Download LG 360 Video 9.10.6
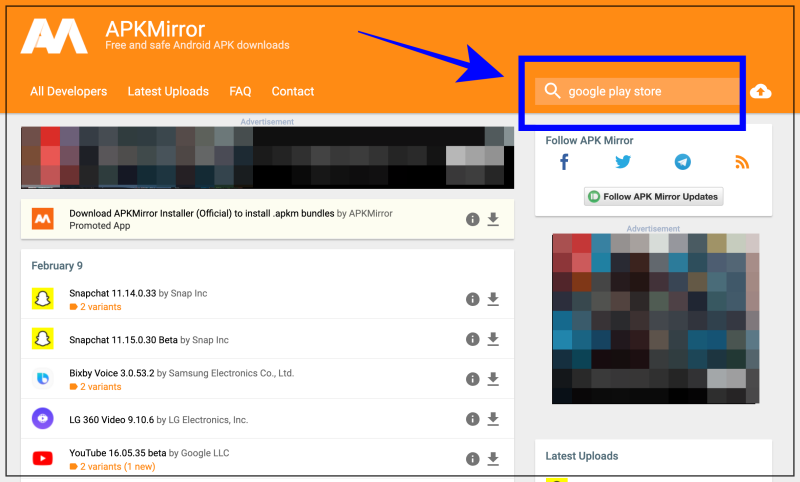The width and height of the screenshot is (800, 482). [x=493, y=419]
